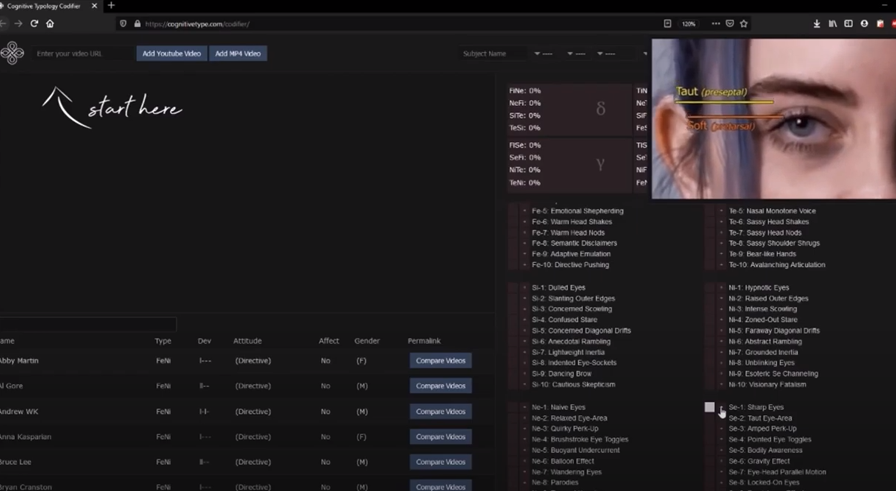The image size is (896, 491).
Task: Close the Cognitive Typology Codifier tab
Action: click(94, 6)
